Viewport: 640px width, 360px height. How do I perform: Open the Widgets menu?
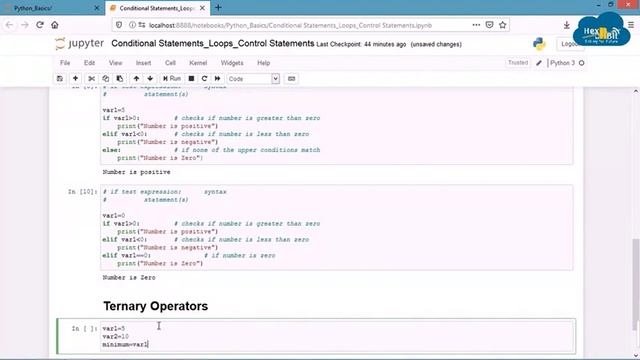[x=232, y=63]
